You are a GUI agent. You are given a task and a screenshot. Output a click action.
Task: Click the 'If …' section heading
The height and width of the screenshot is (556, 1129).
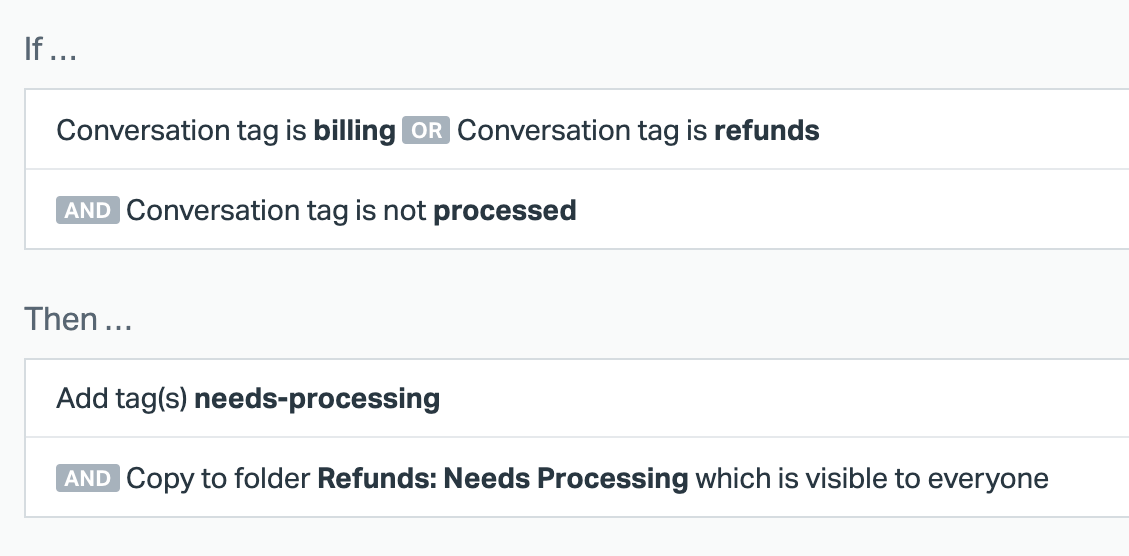(x=50, y=50)
